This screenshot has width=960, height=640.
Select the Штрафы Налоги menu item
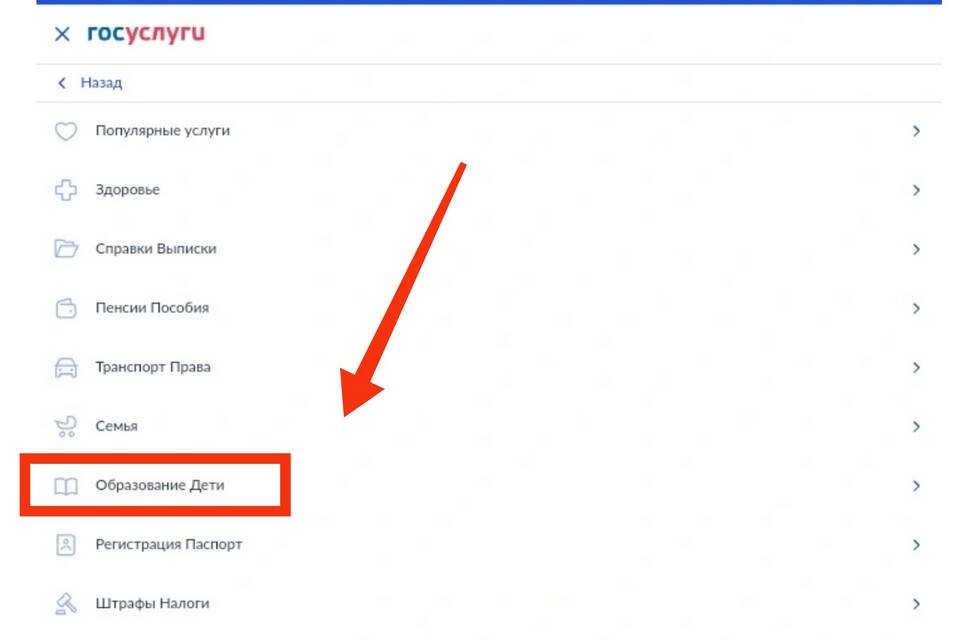coord(489,604)
